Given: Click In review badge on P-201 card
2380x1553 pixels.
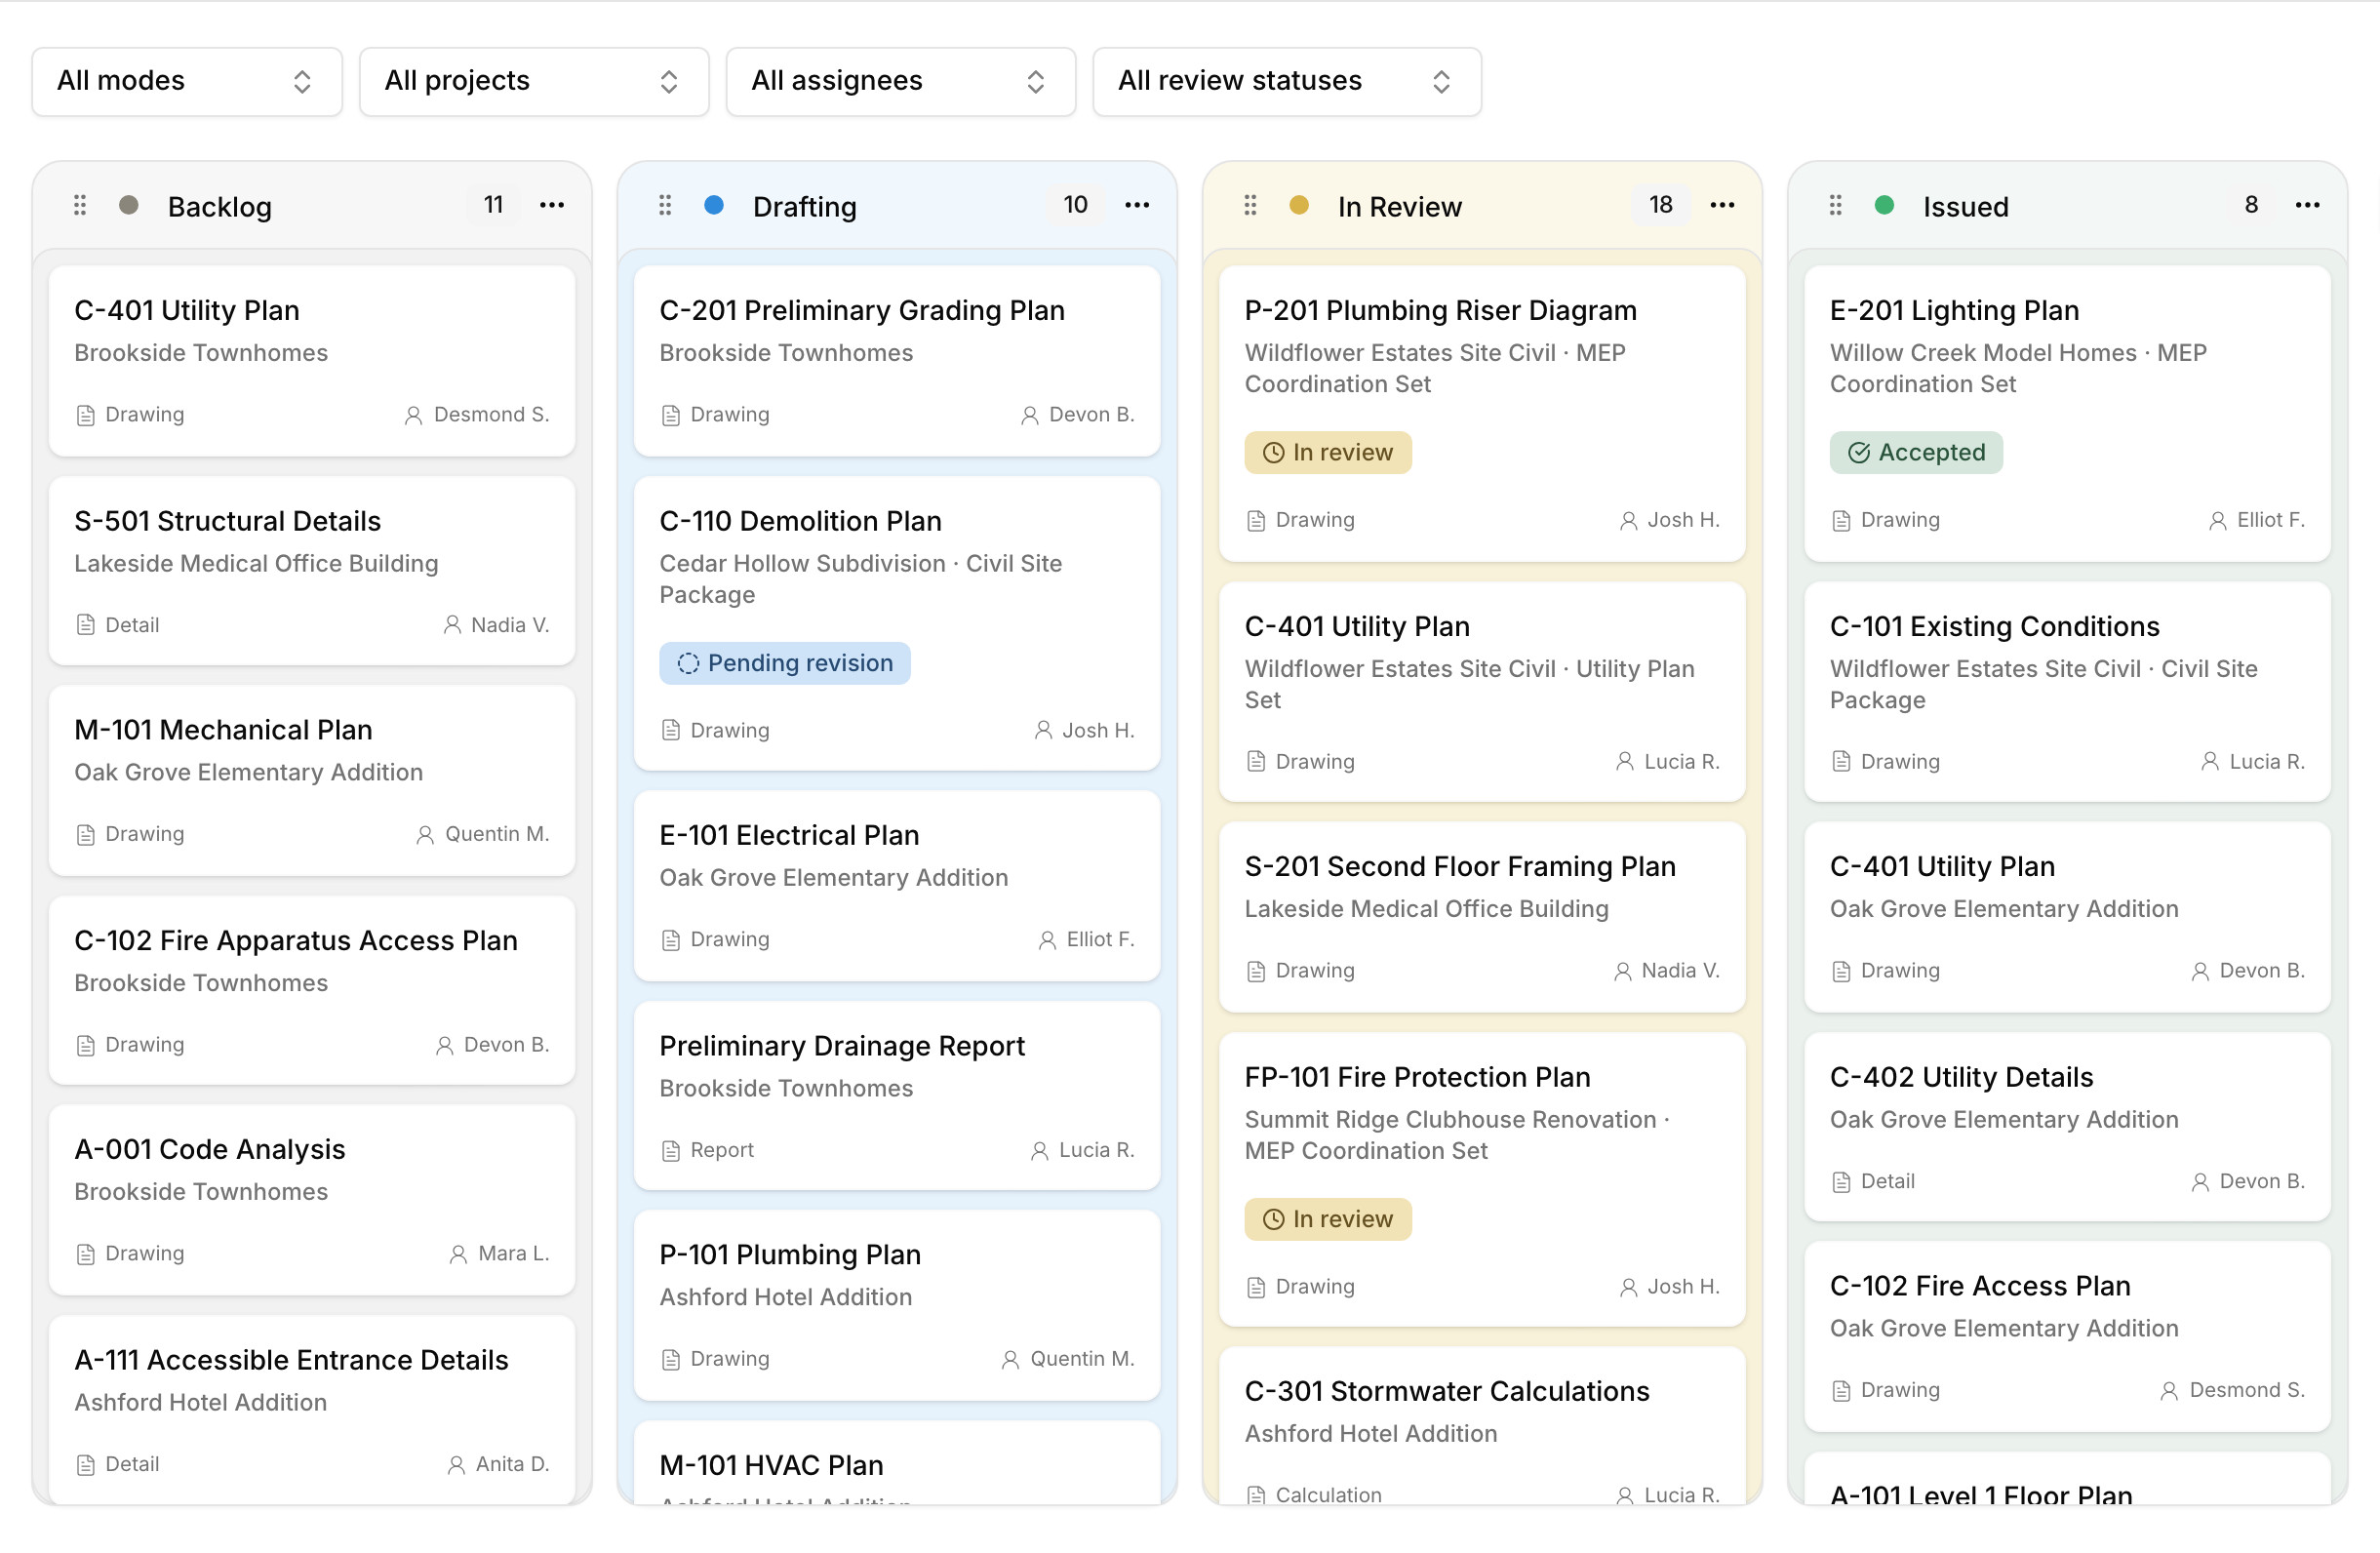Looking at the screenshot, I should (1328, 453).
